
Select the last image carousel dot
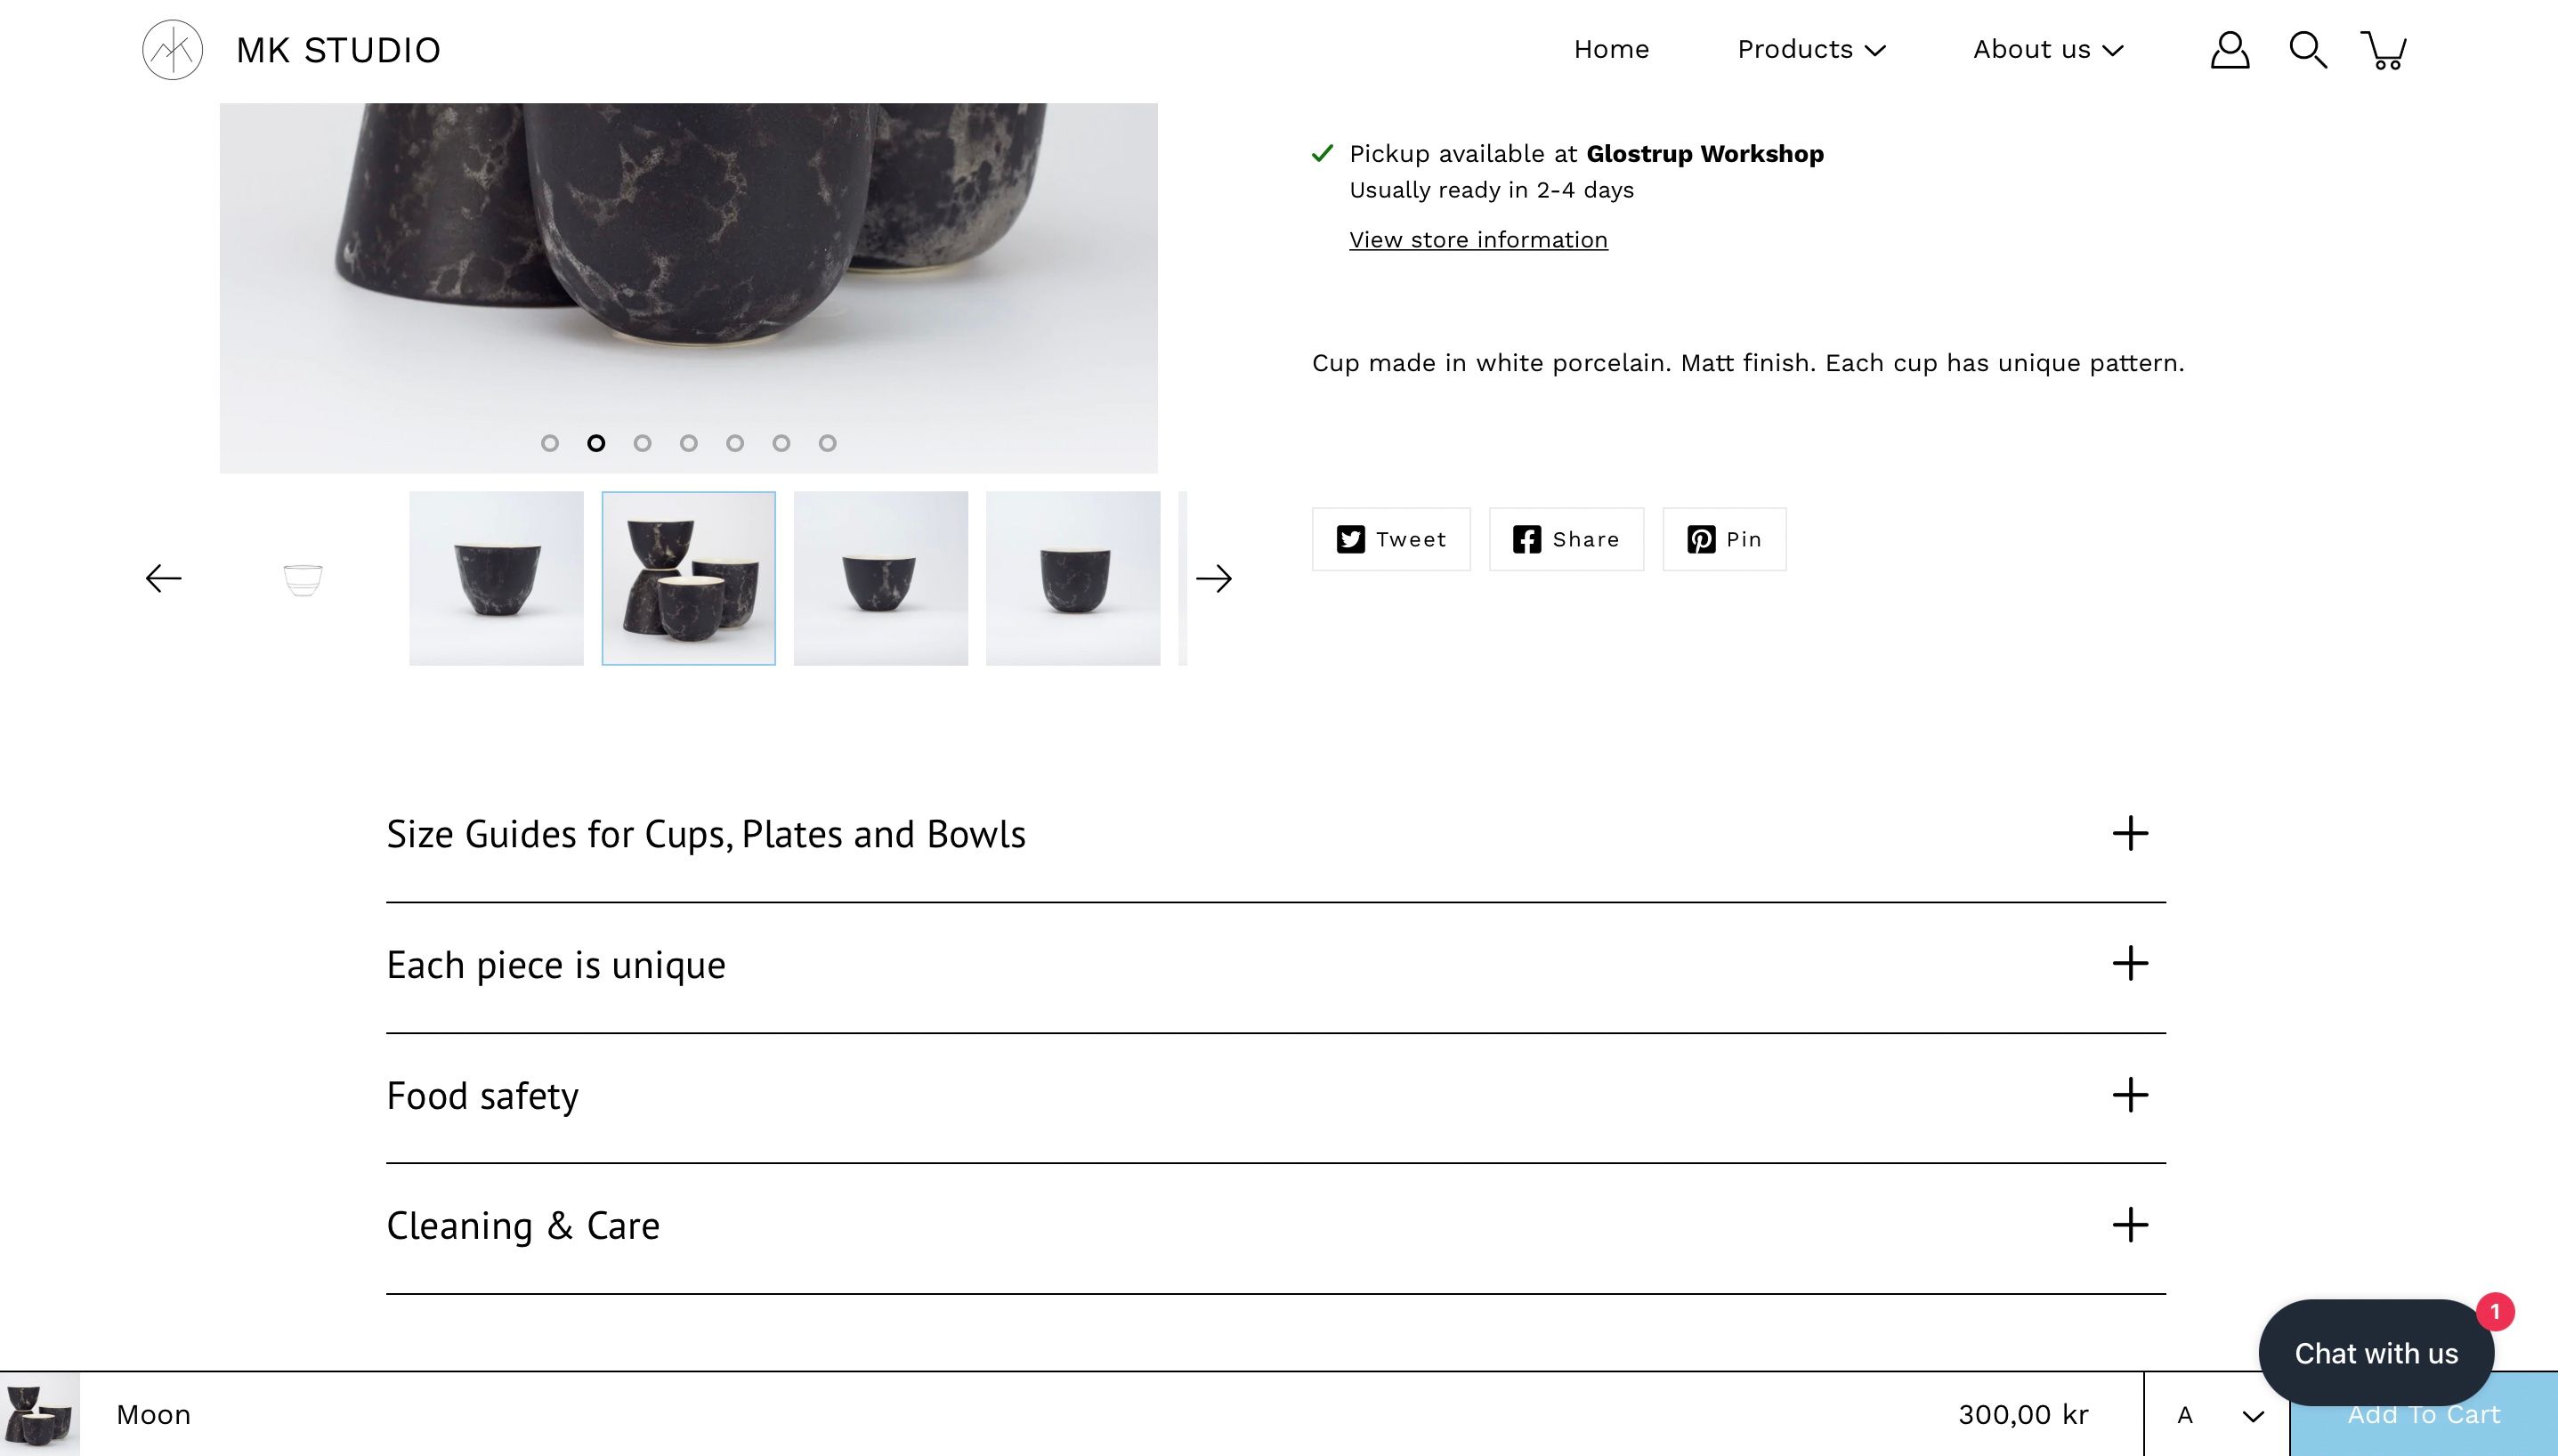click(827, 443)
